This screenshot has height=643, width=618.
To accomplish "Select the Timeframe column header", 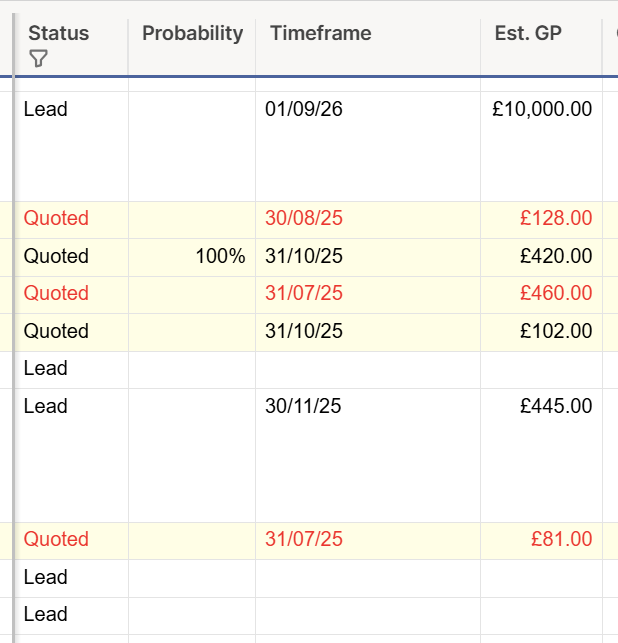I will point(368,44).
